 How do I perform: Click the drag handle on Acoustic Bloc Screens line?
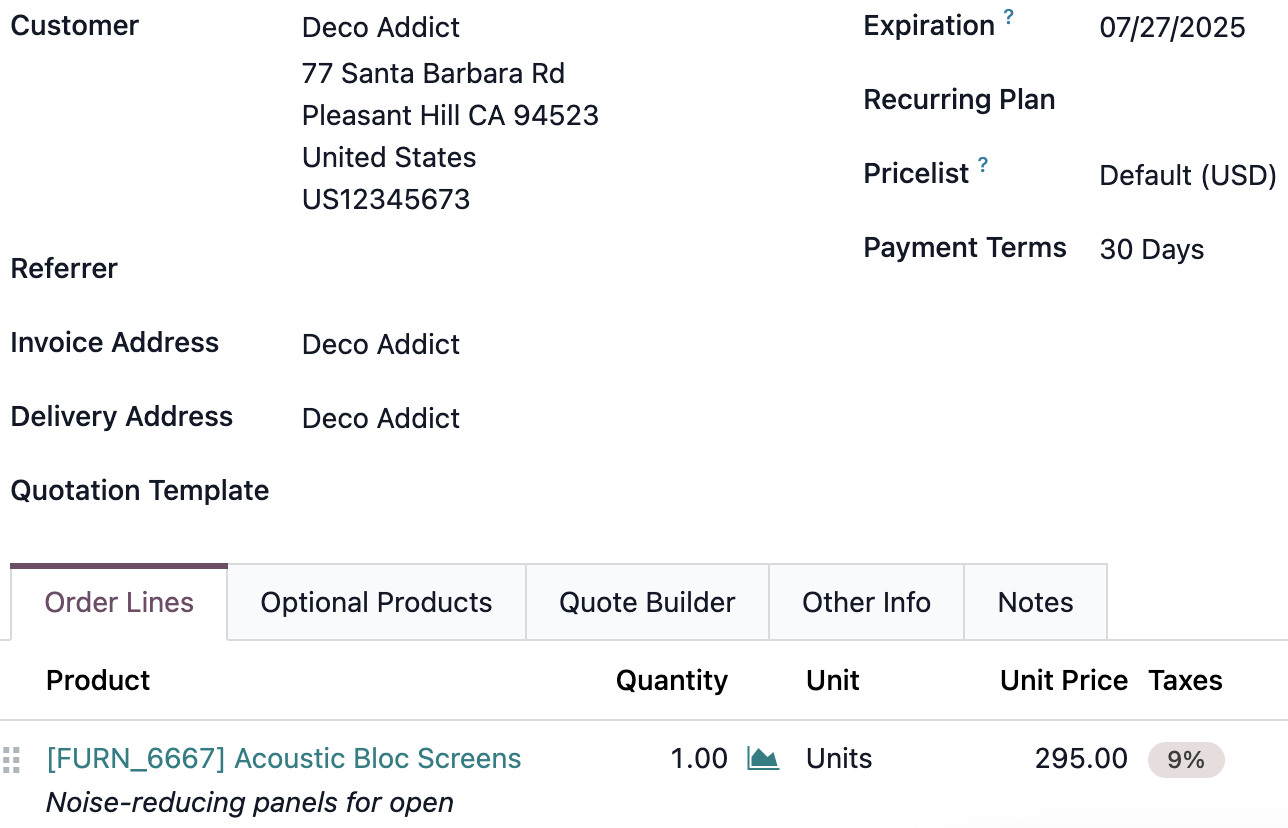point(11,760)
